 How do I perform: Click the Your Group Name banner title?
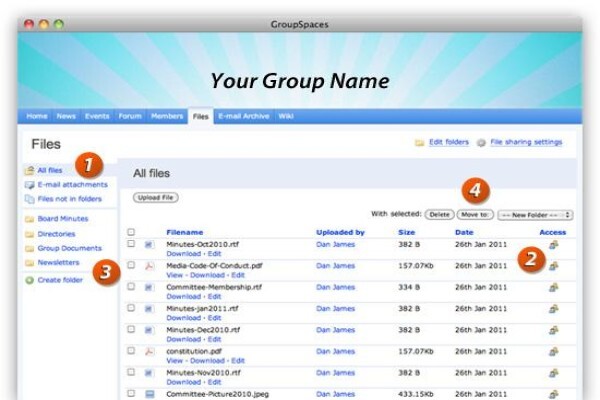click(x=300, y=81)
